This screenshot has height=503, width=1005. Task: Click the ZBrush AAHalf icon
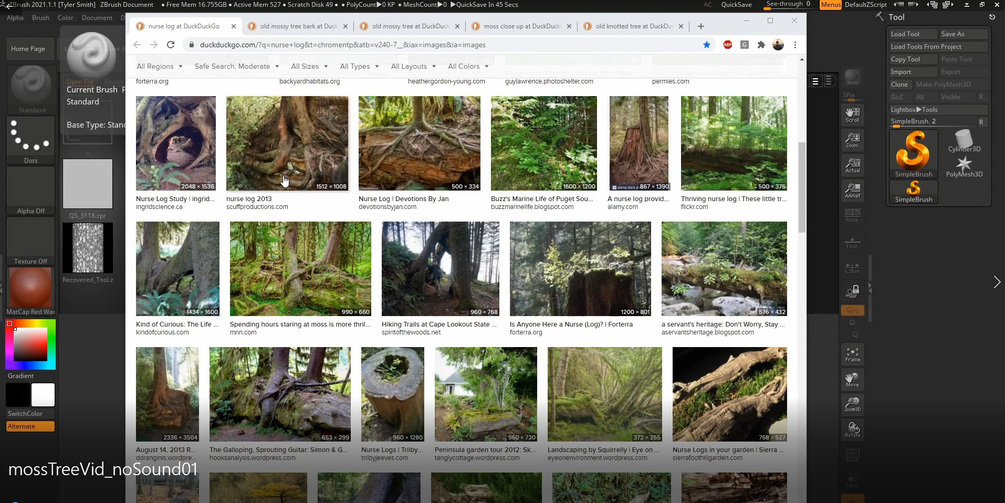(x=852, y=192)
